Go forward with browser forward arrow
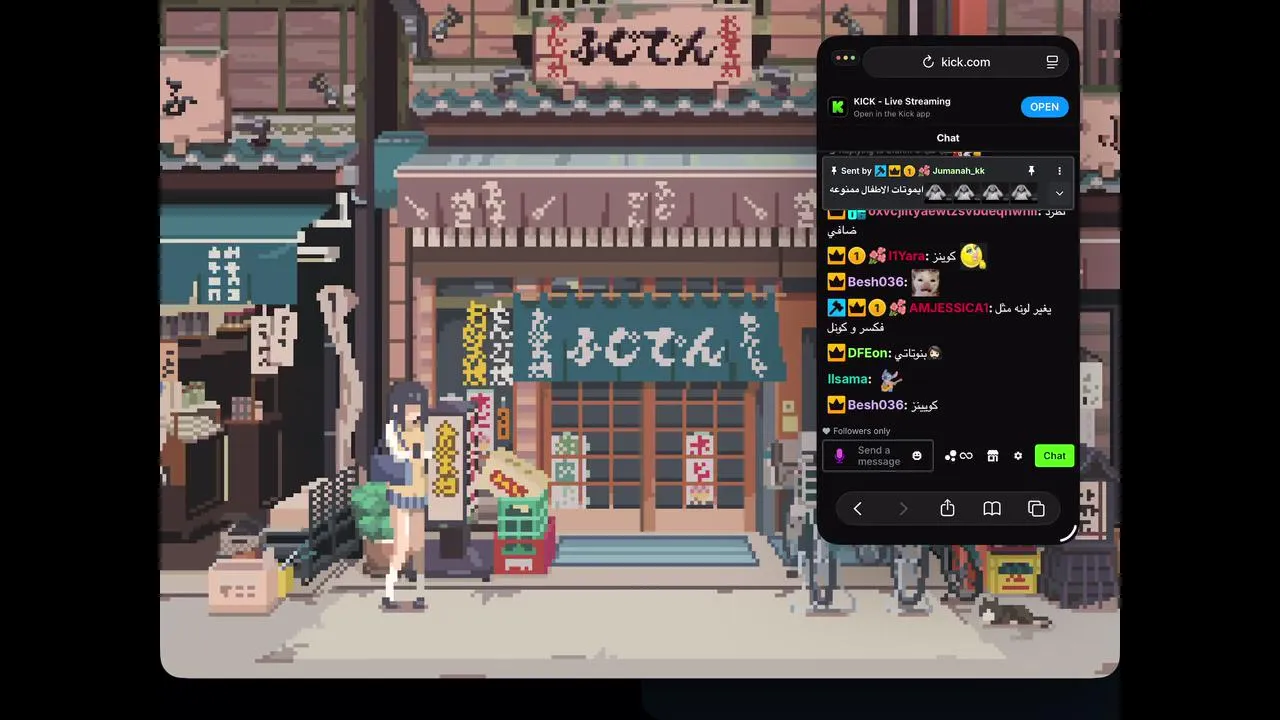 click(903, 509)
